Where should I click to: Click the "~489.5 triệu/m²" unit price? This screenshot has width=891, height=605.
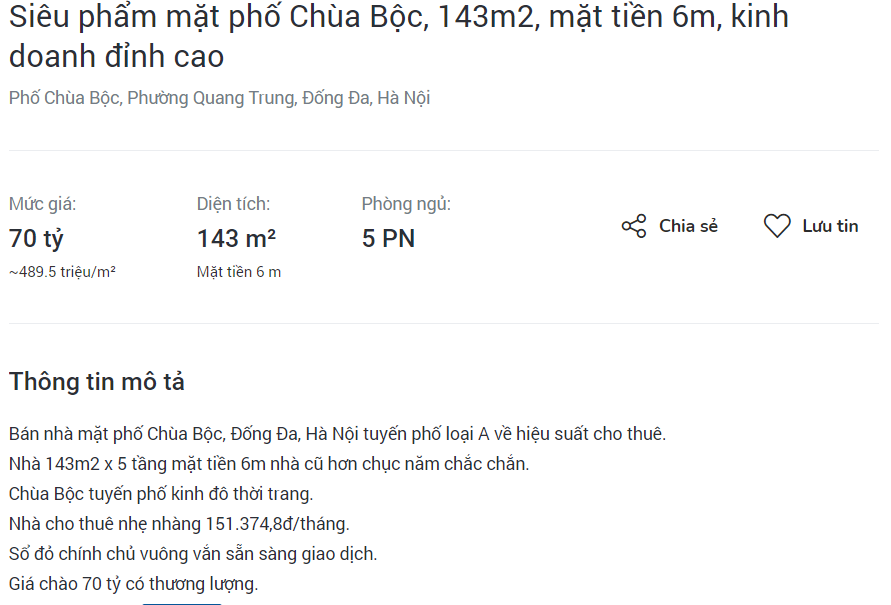(x=62, y=272)
